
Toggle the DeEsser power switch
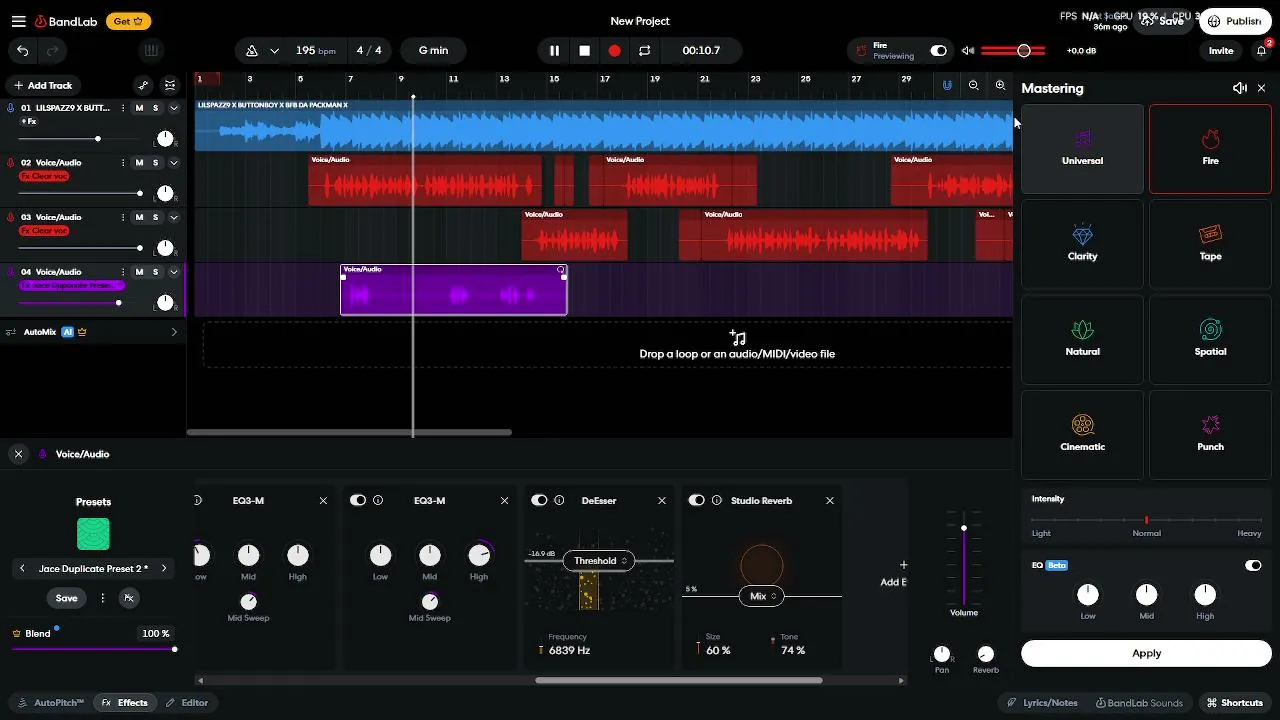point(539,500)
